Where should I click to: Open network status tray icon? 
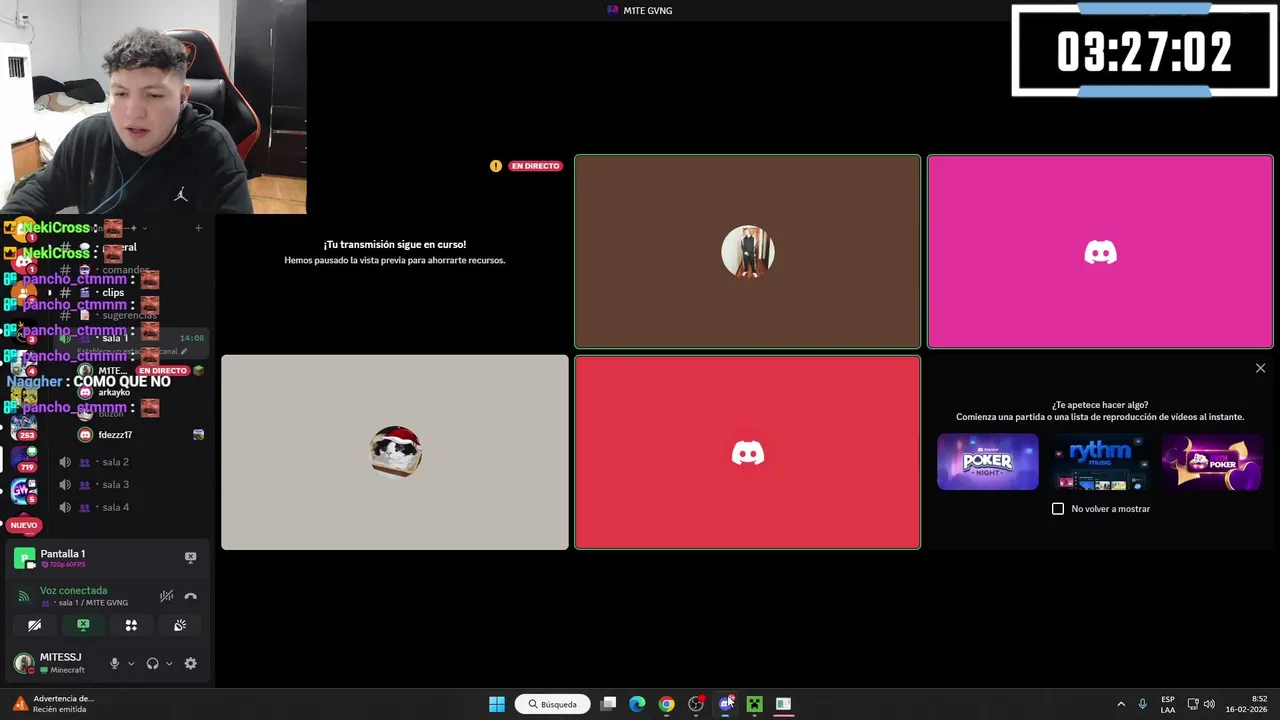coord(1193,704)
